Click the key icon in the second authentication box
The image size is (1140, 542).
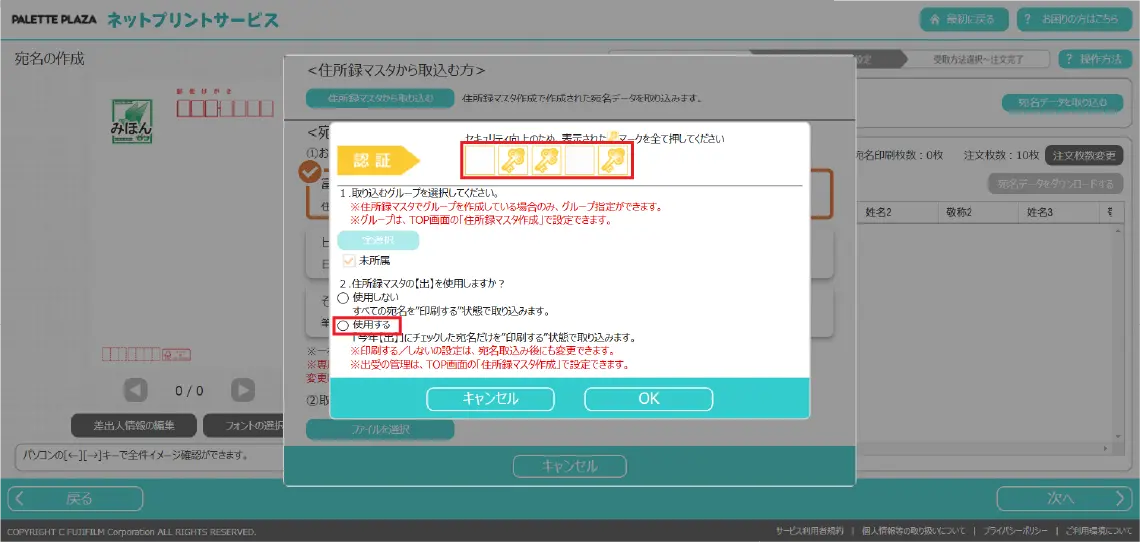pyautogui.click(x=513, y=160)
